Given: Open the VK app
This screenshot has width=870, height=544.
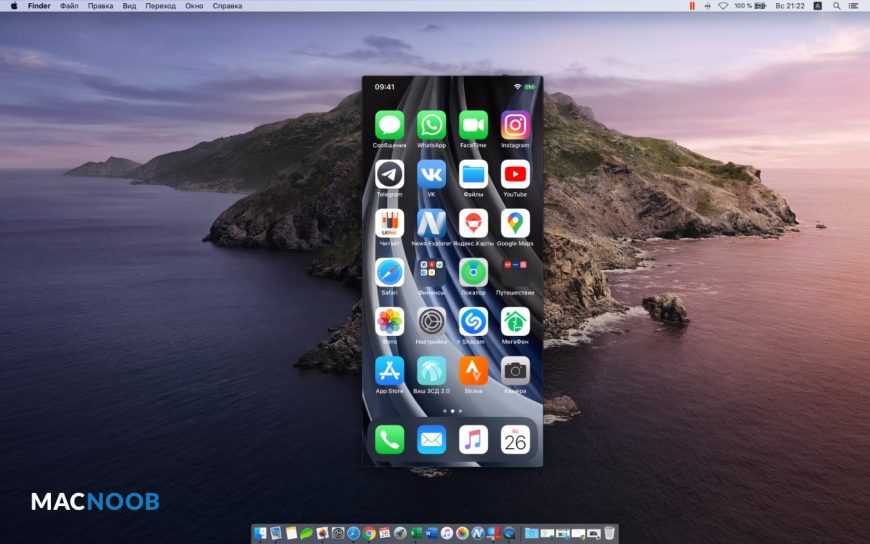Looking at the screenshot, I should pyautogui.click(x=431, y=174).
